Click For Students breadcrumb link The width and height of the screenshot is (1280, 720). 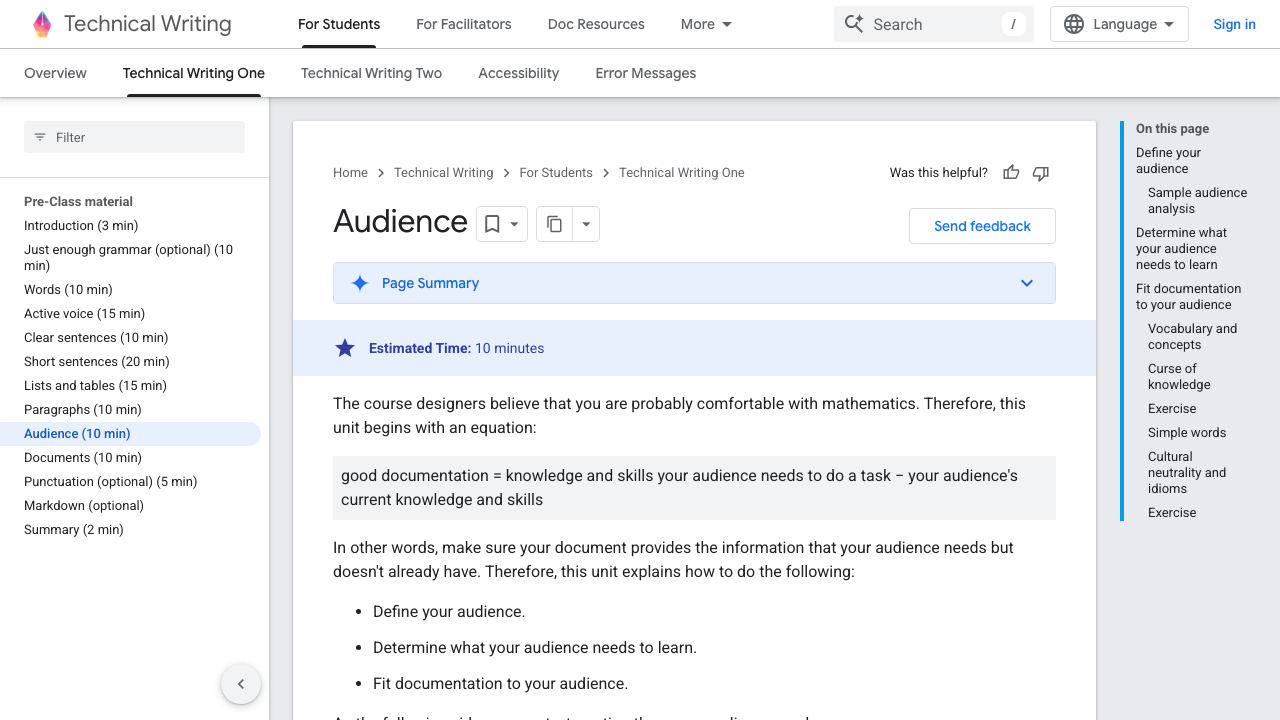[556, 173]
